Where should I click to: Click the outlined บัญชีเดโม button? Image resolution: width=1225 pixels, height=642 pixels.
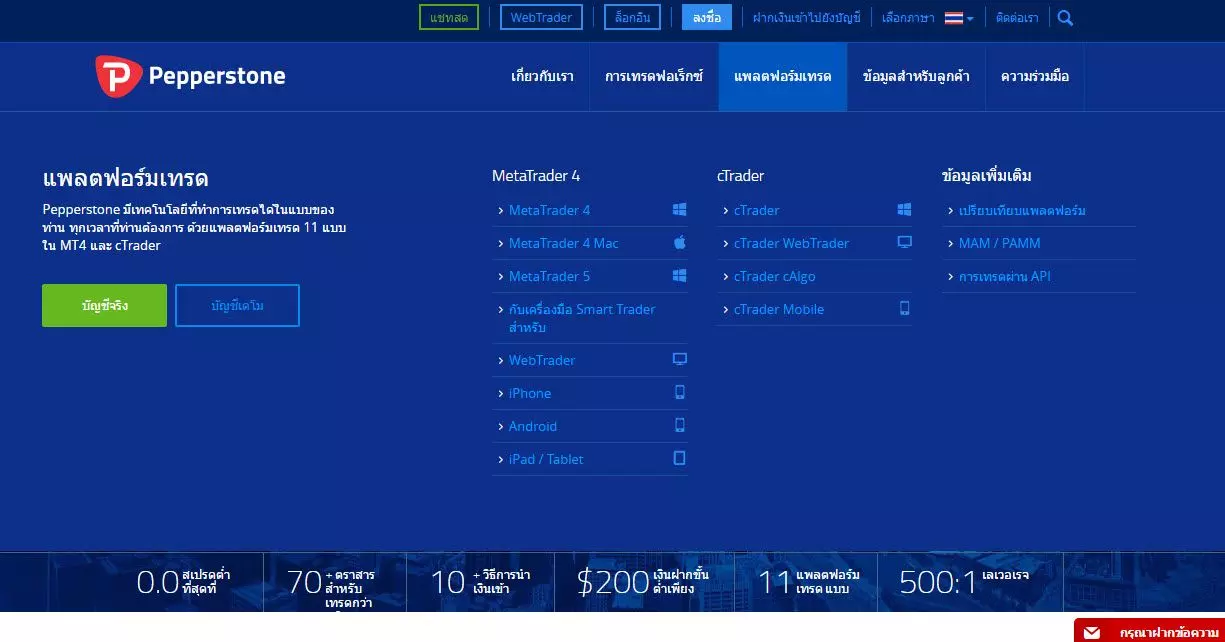coord(237,305)
